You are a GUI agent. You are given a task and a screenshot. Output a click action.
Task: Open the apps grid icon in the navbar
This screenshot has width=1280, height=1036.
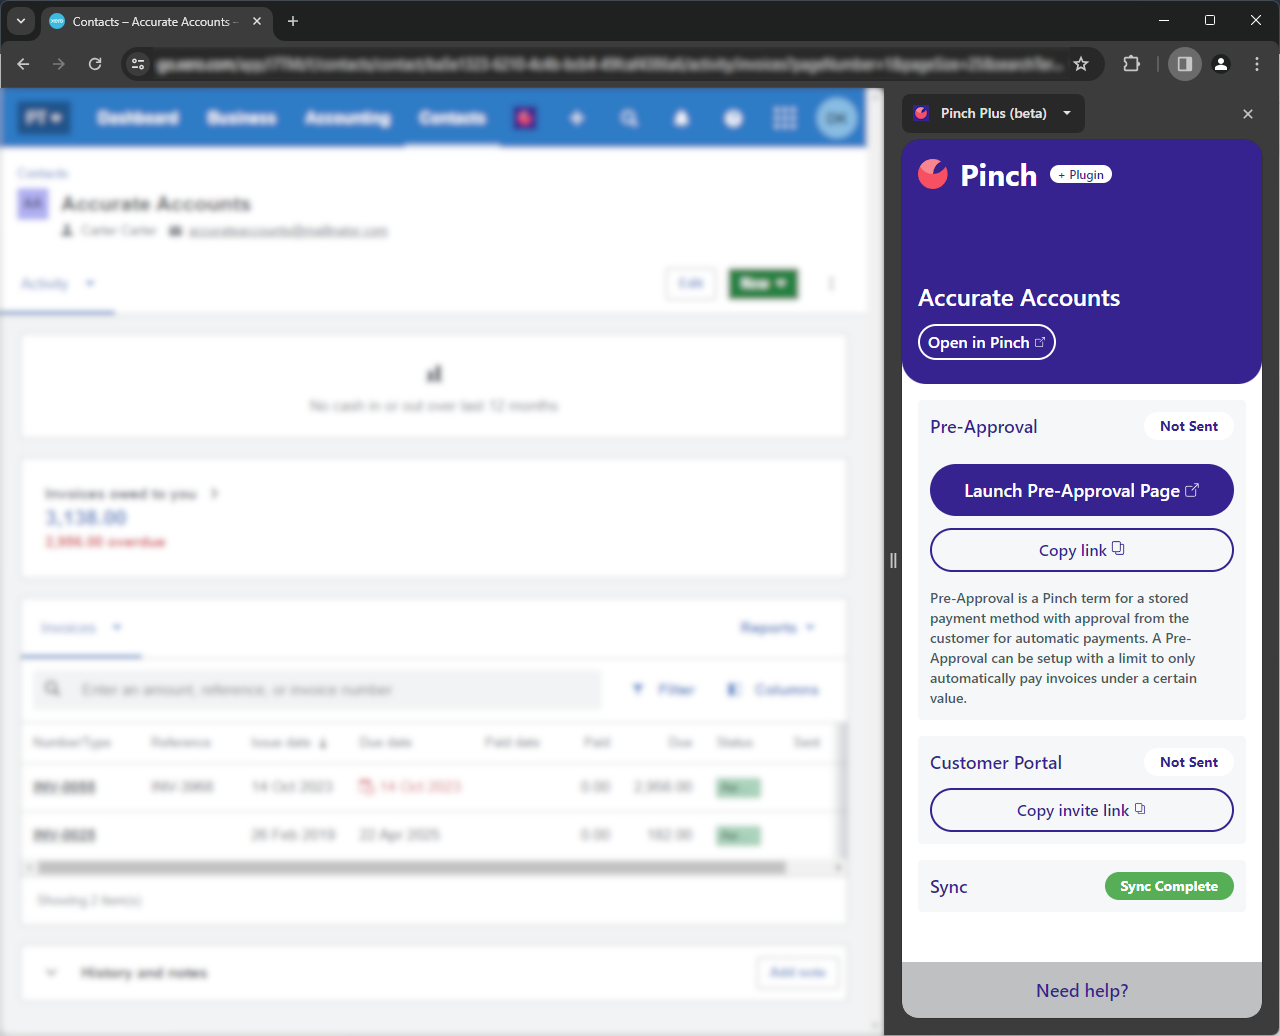tap(785, 118)
